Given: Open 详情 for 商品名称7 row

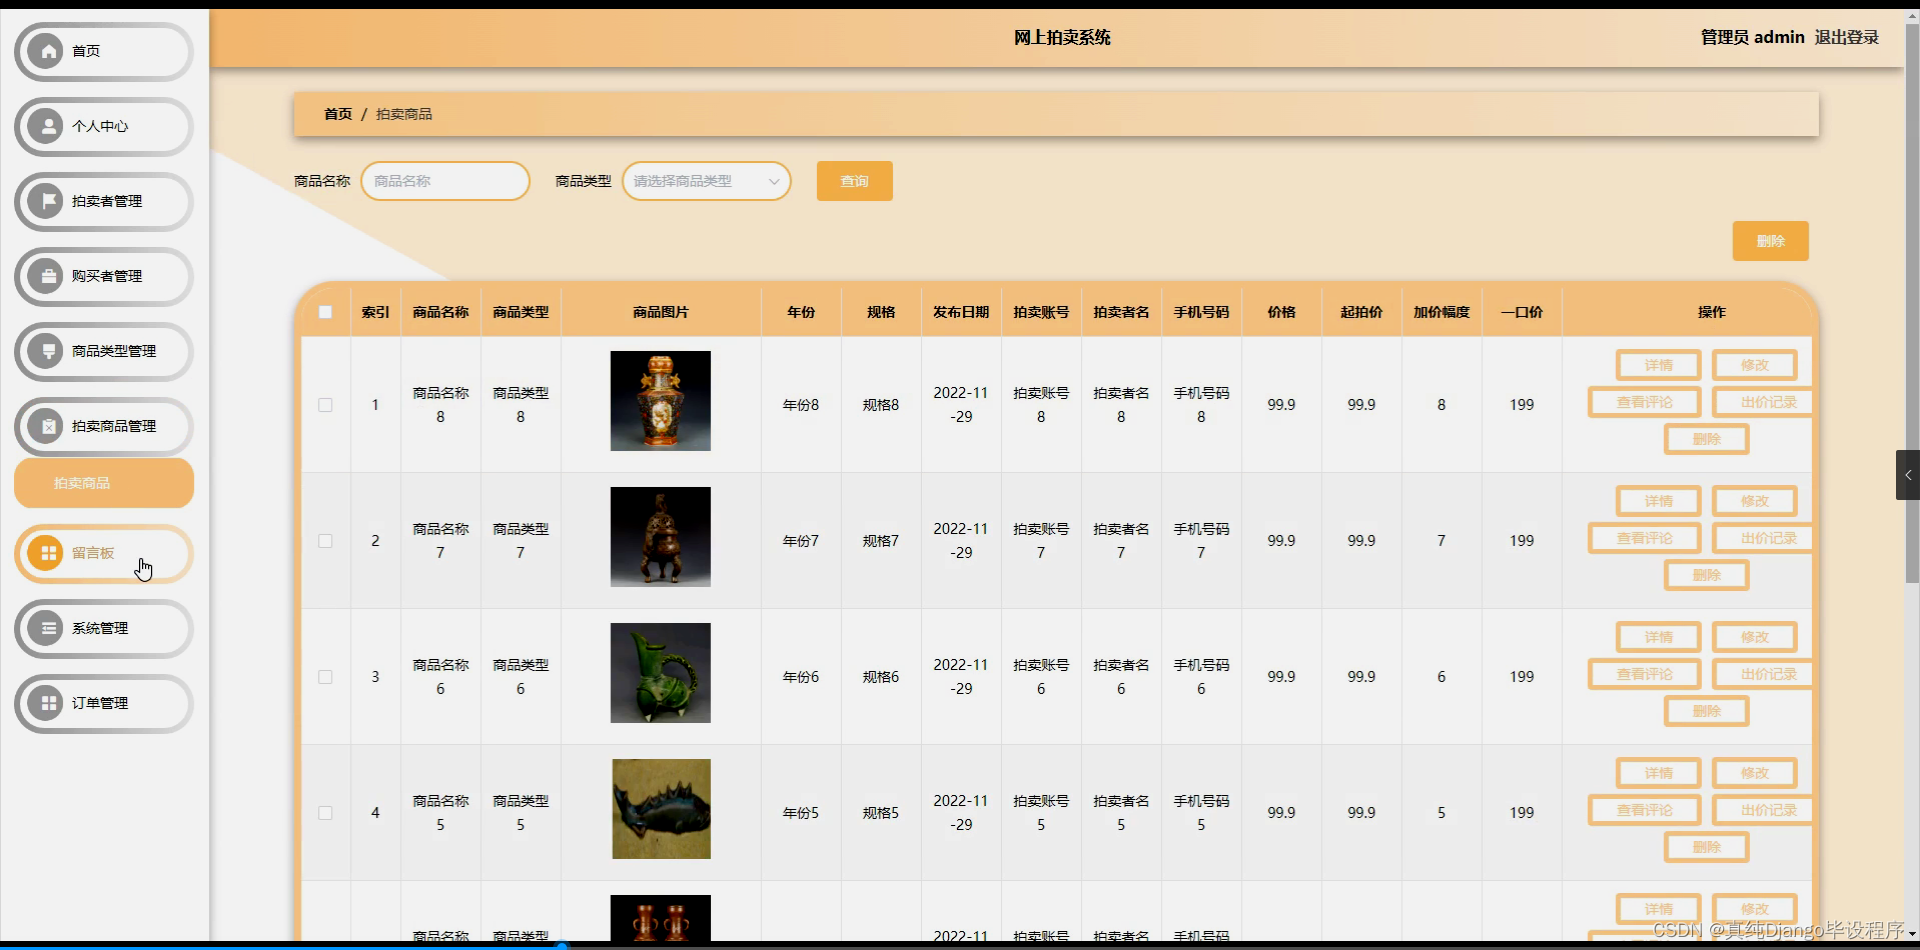Looking at the screenshot, I should pos(1658,501).
